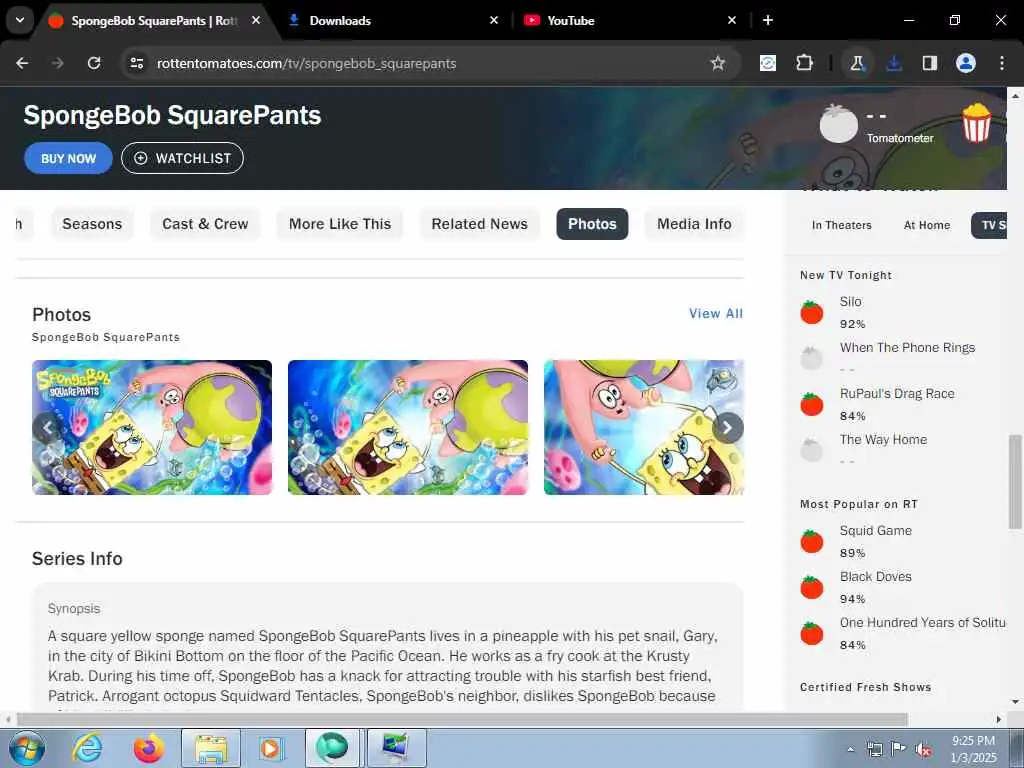Open When The Phone Rings link
Image resolution: width=1024 pixels, height=768 pixels.
click(907, 347)
